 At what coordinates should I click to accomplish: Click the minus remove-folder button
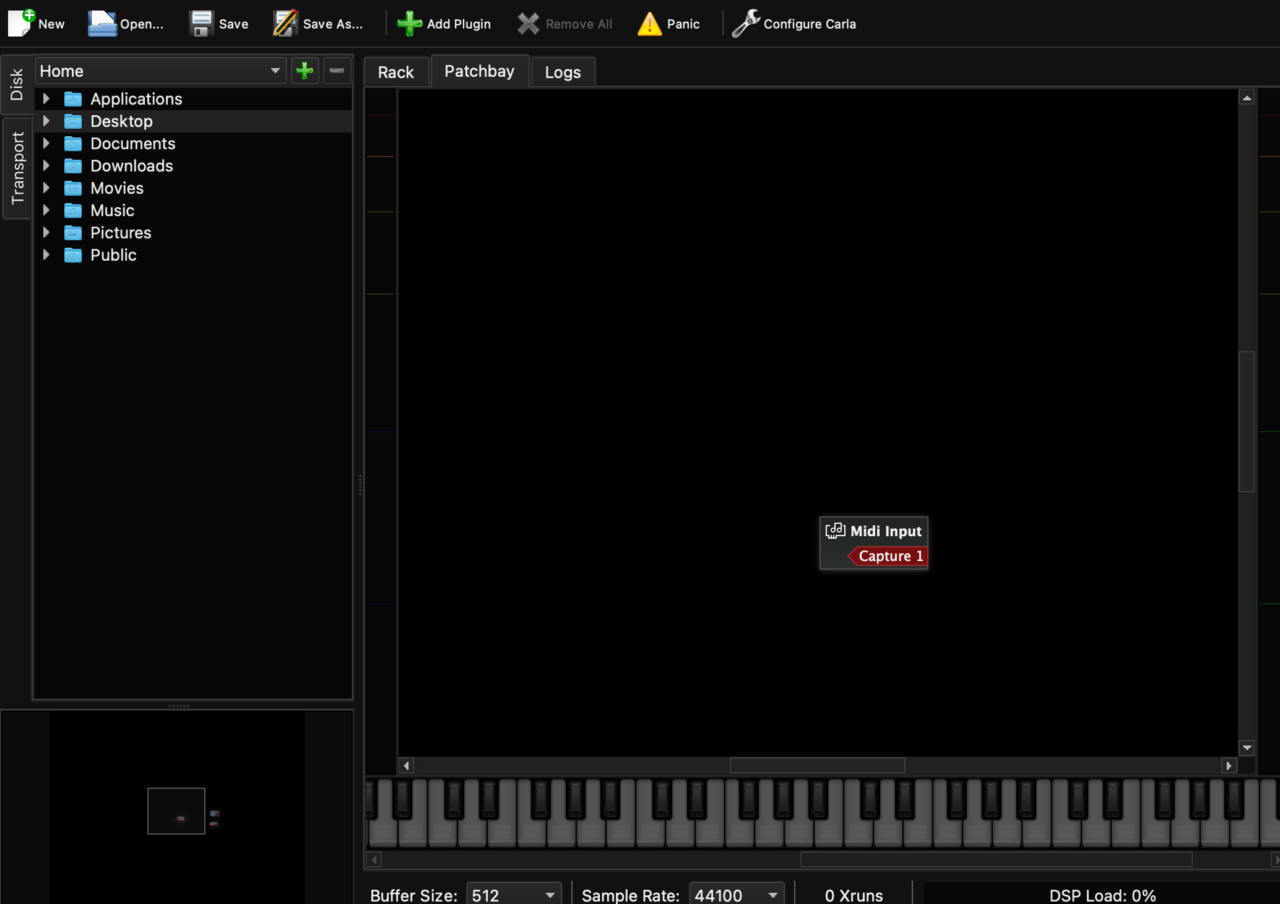coord(337,71)
